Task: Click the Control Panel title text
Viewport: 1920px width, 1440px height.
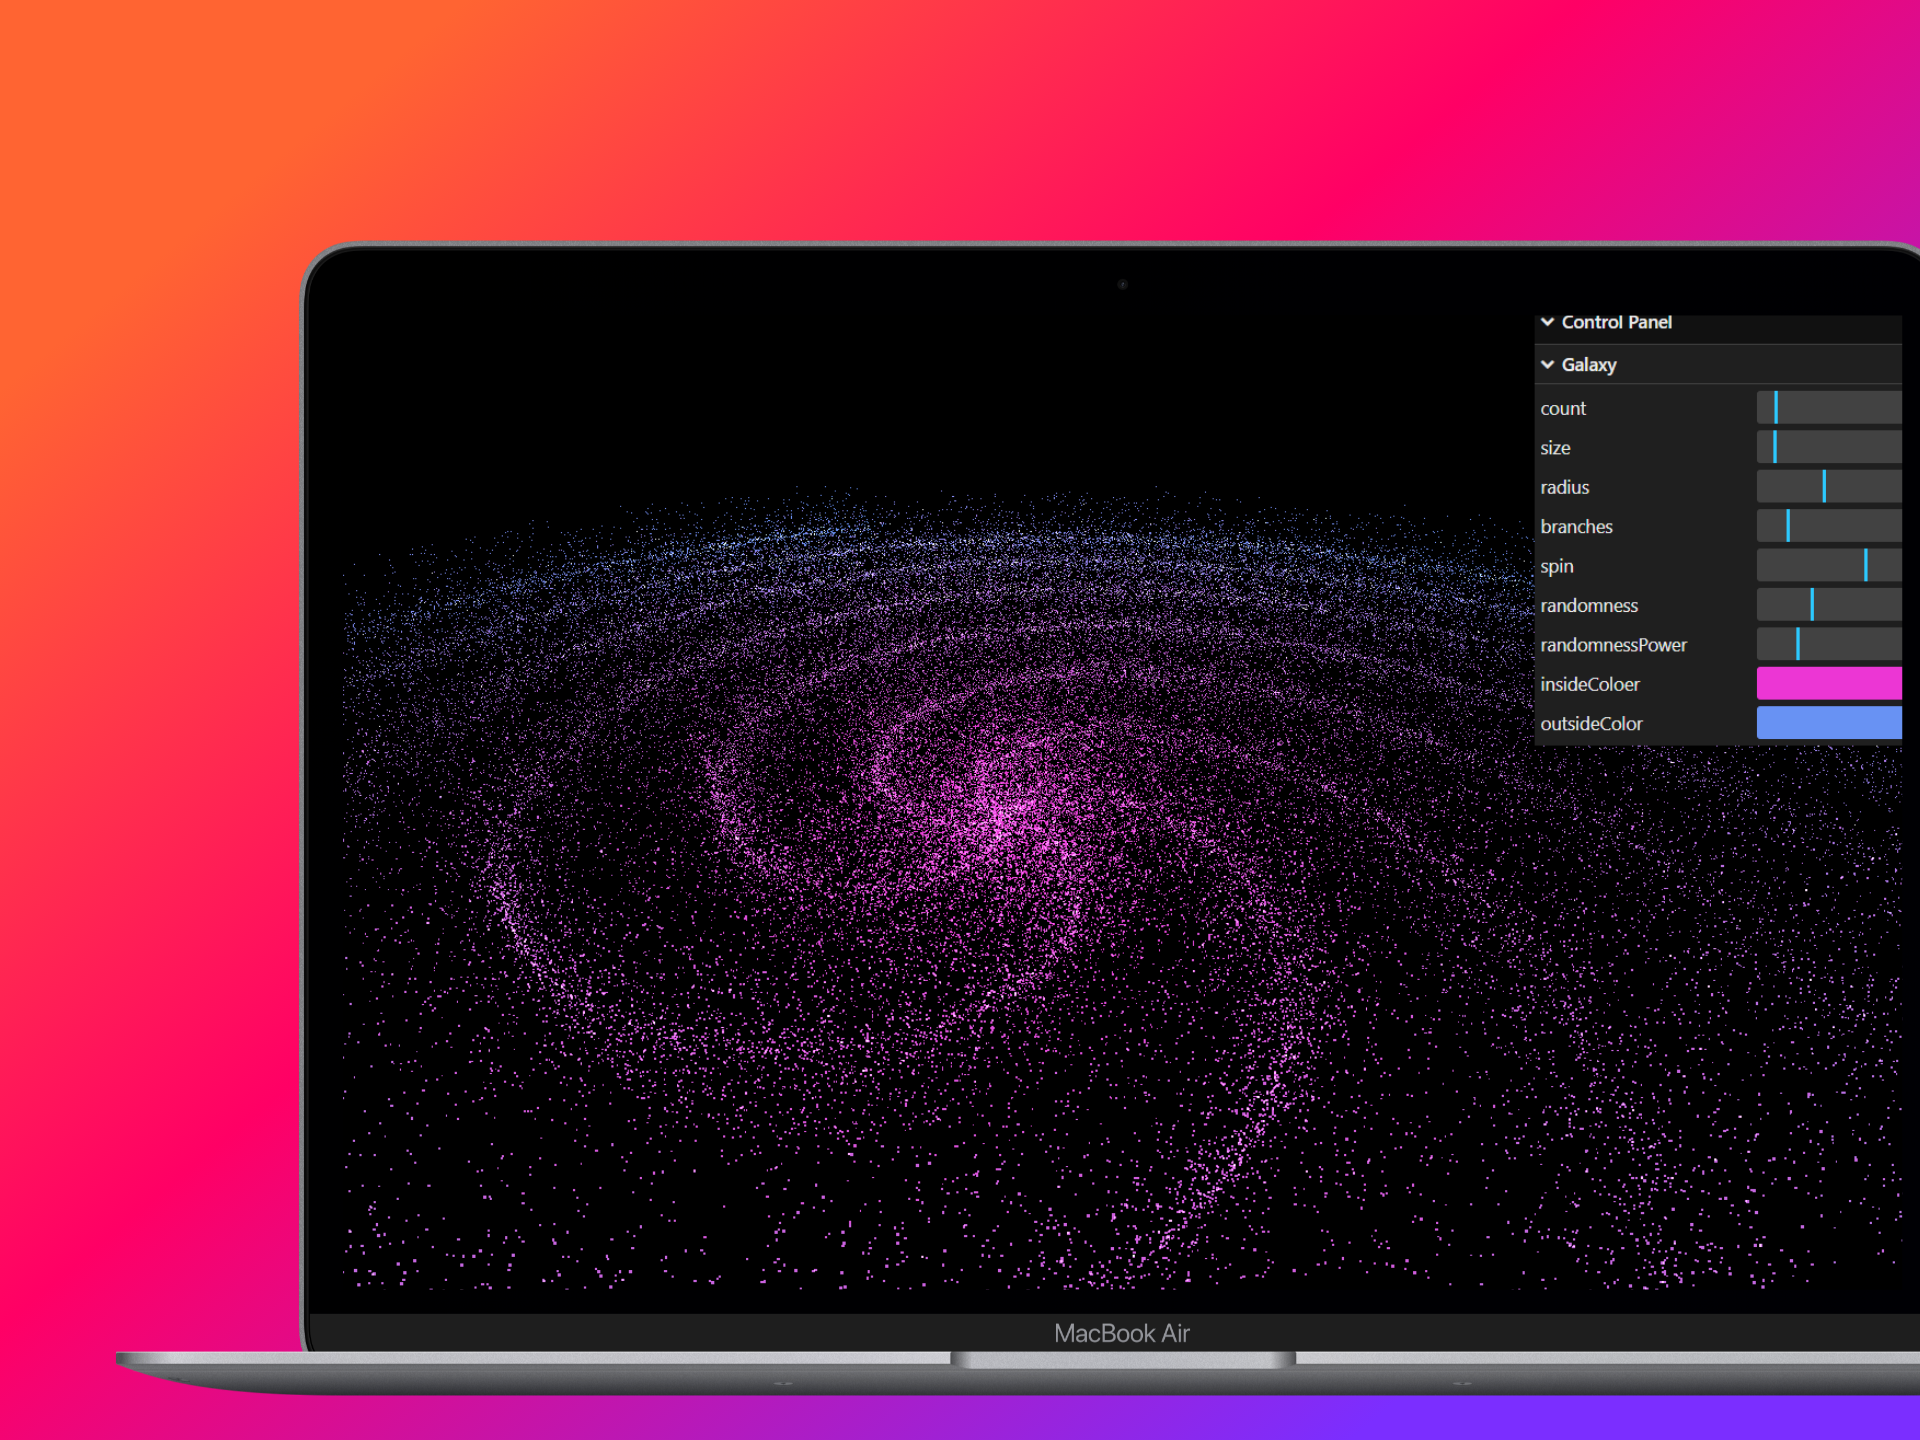Action: click(x=1617, y=322)
